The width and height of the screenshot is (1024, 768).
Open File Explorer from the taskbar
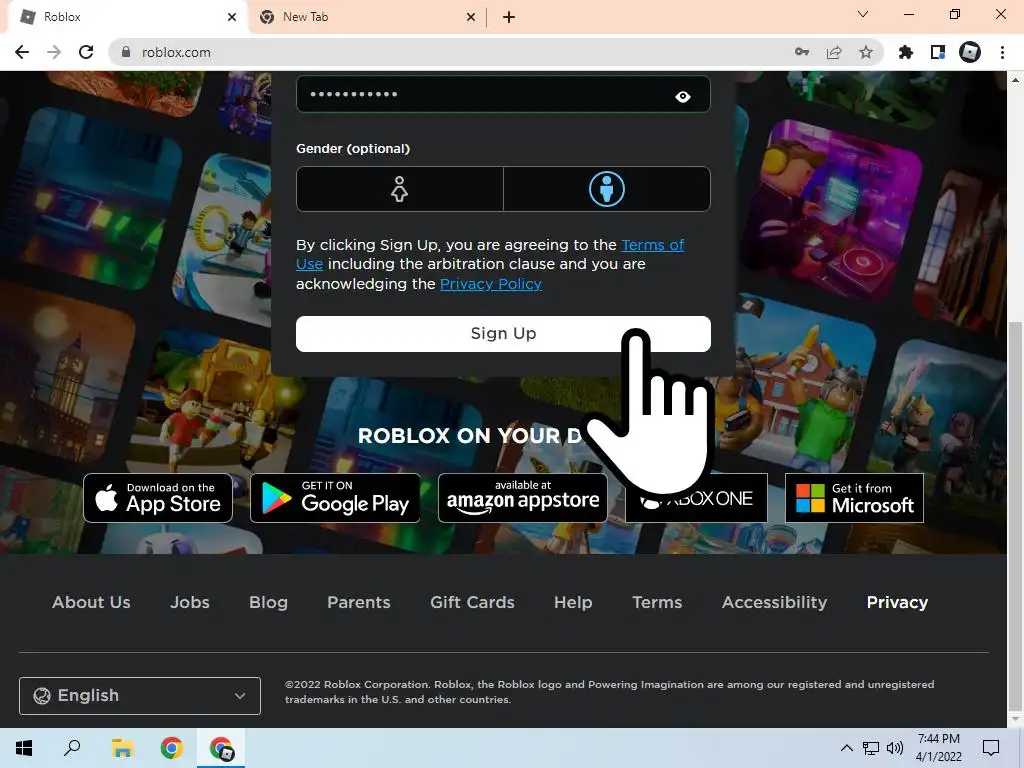coord(122,748)
